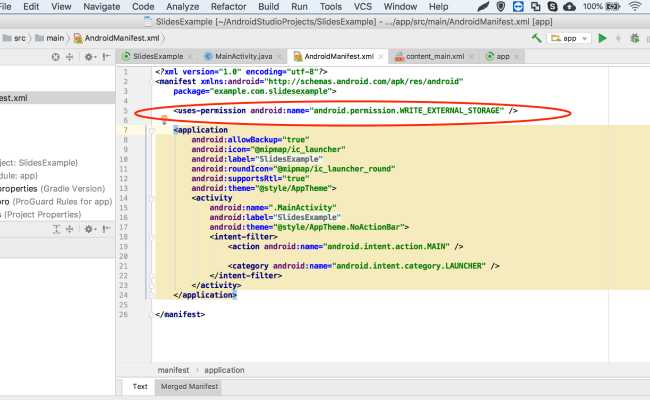Image resolution: width=650 pixels, height=400 pixels.
Task: Click expand-all icon below Project Properties row
Action: click(x=56, y=229)
